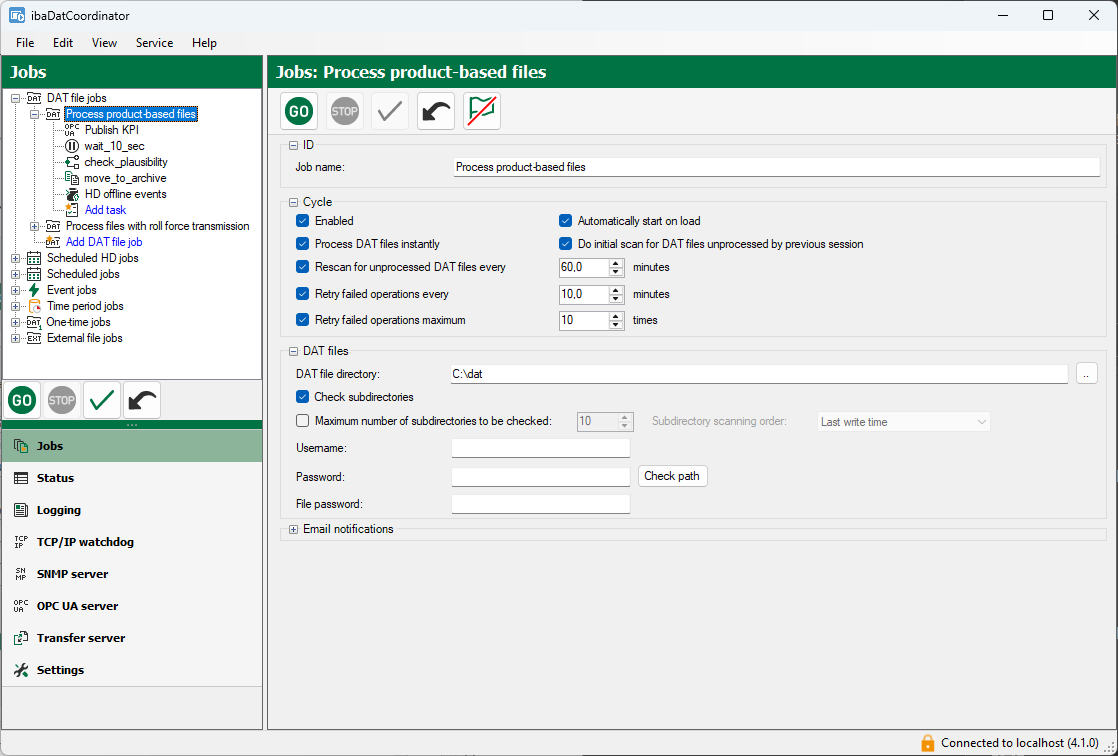Image resolution: width=1118 pixels, height=756 pixels.
Task: Open the Help menu
Action: (204, 43)
